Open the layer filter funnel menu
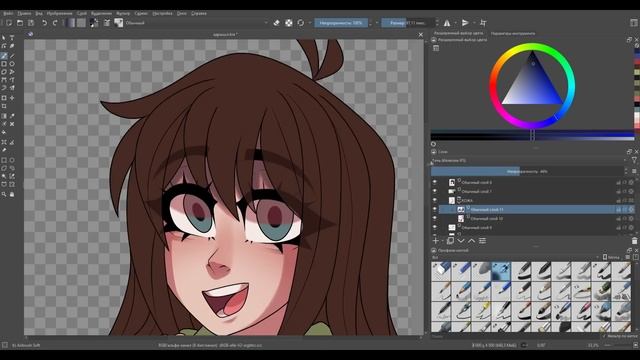 click(x=634, y=160)
